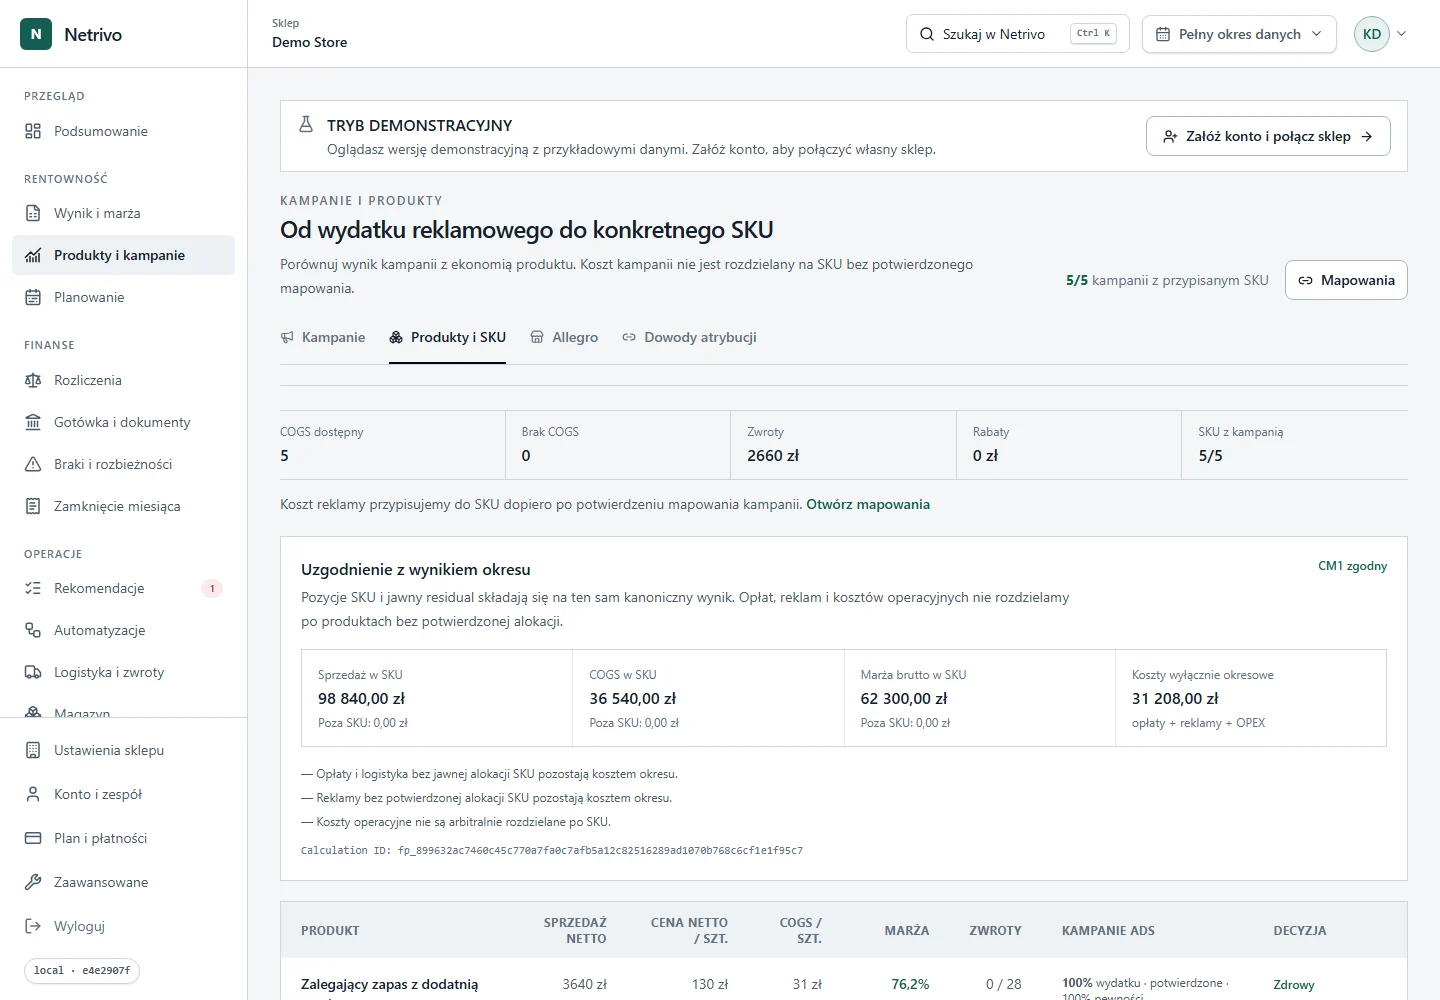The height and width of the screenshot is (1000, 1440).
Task: Click Koszty okresowe value 31 208,00 zł
Action: 1175,699
